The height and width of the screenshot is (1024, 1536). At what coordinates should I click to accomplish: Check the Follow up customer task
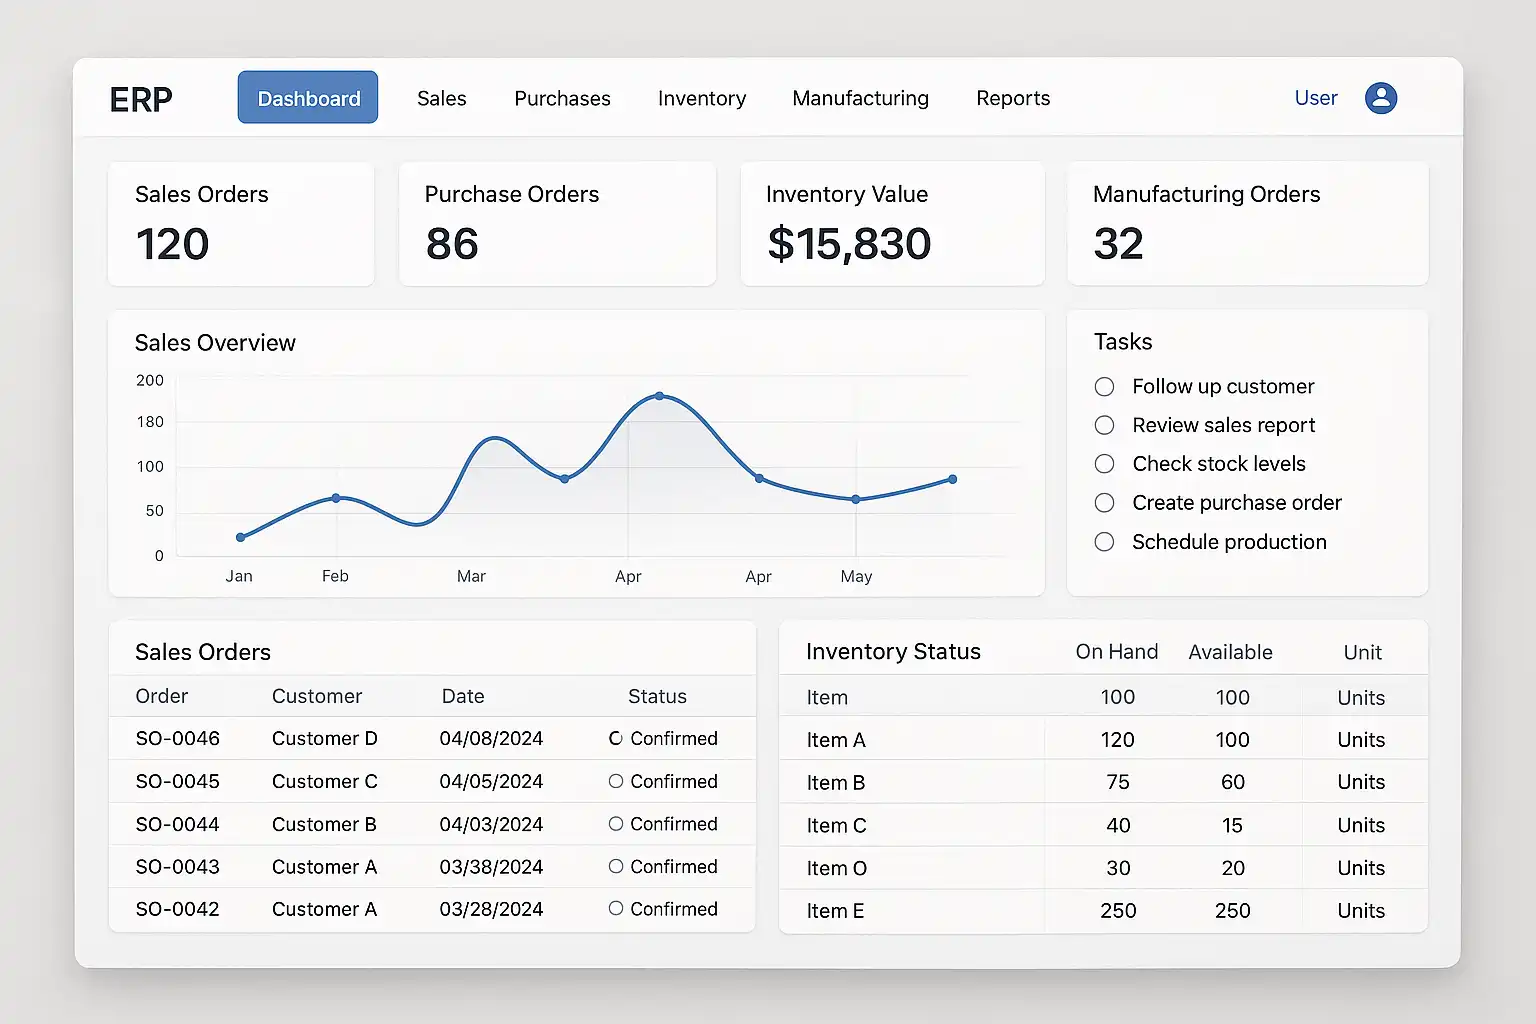click(x=1104, y=387)
